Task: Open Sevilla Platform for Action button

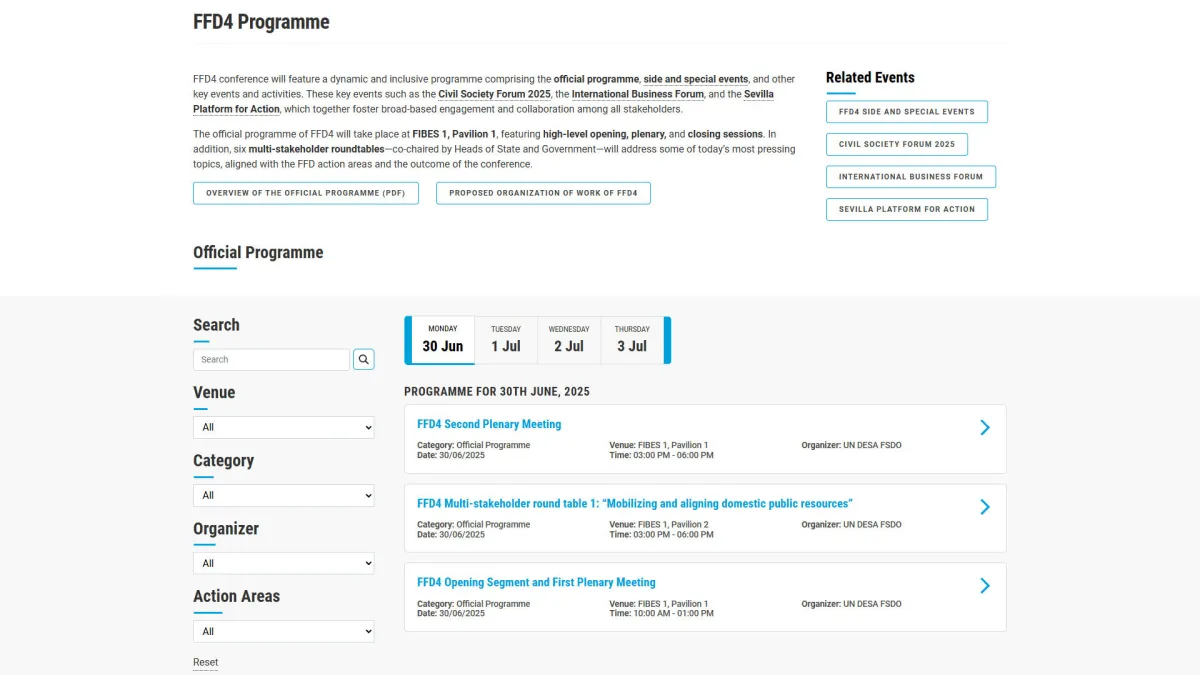Action: (x=907, y=209)
